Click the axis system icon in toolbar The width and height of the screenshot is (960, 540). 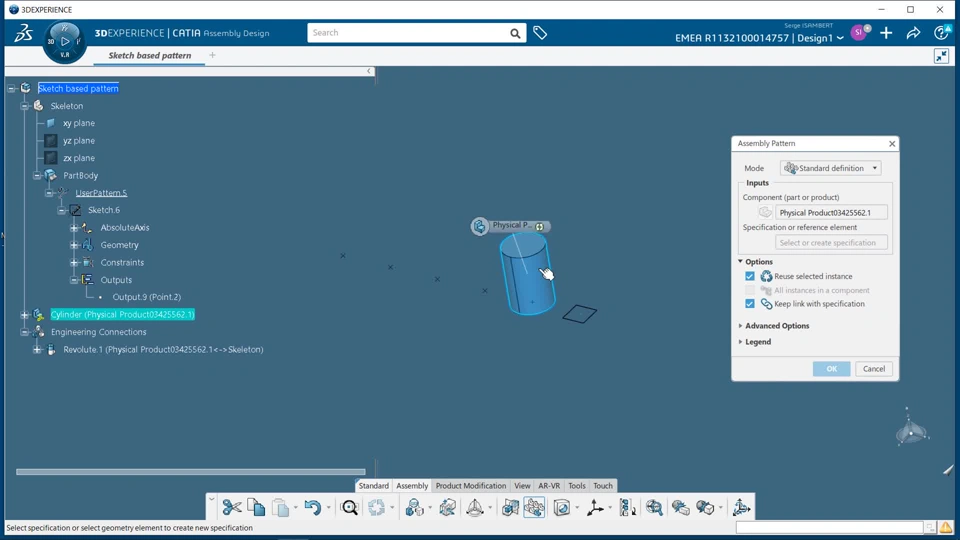(594, 508)
